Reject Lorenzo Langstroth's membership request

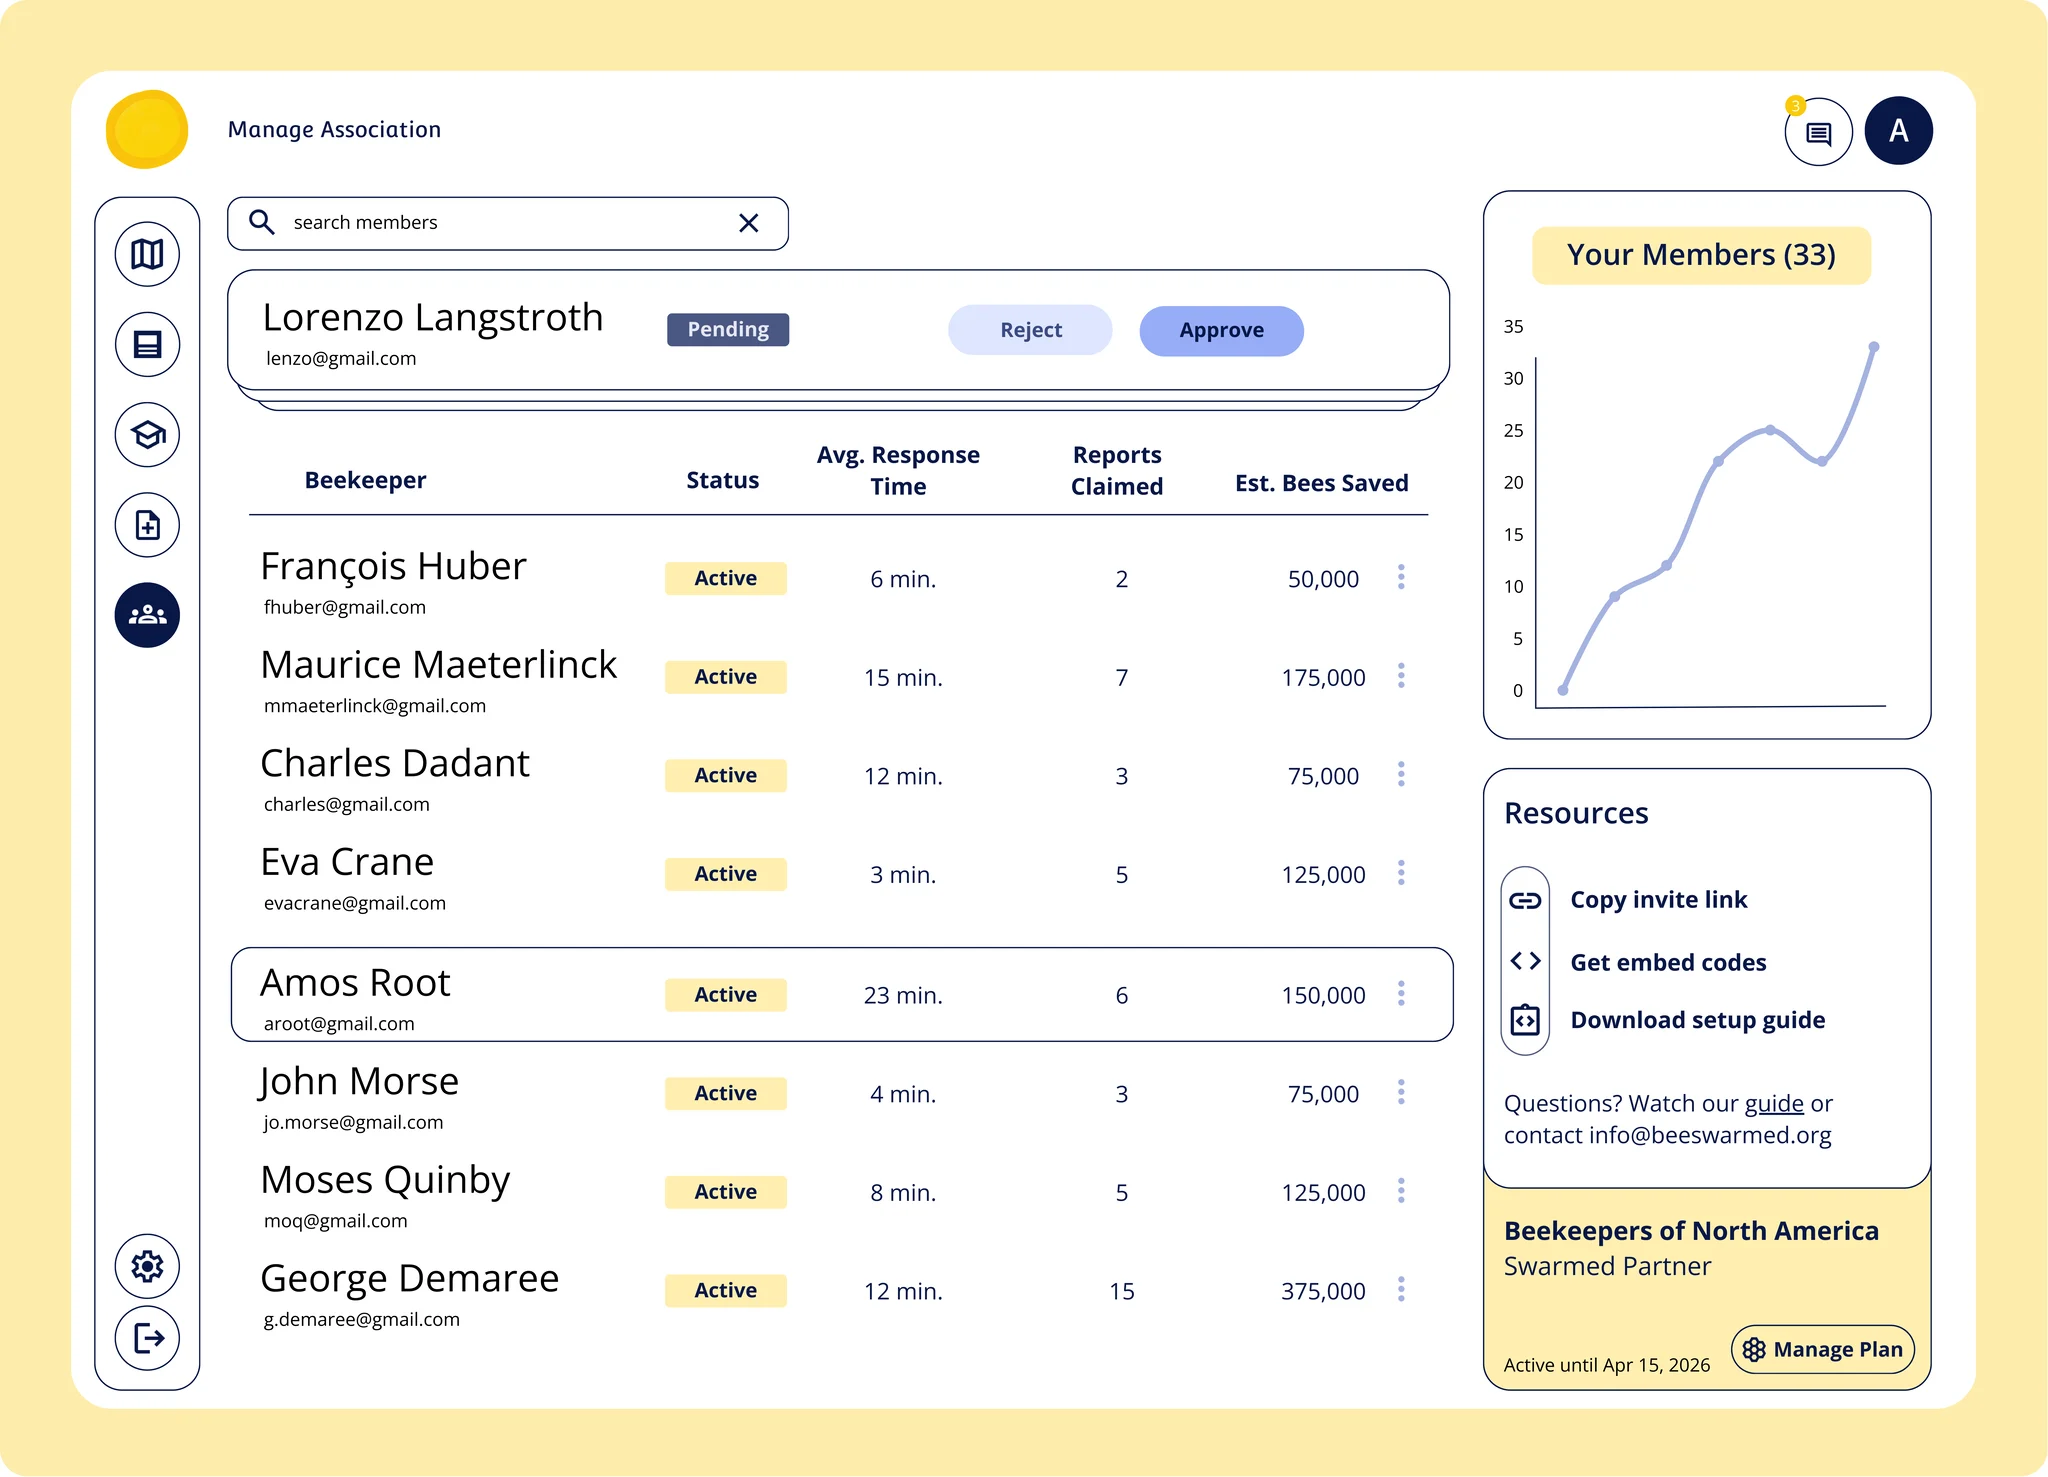tap(1030, 330)
